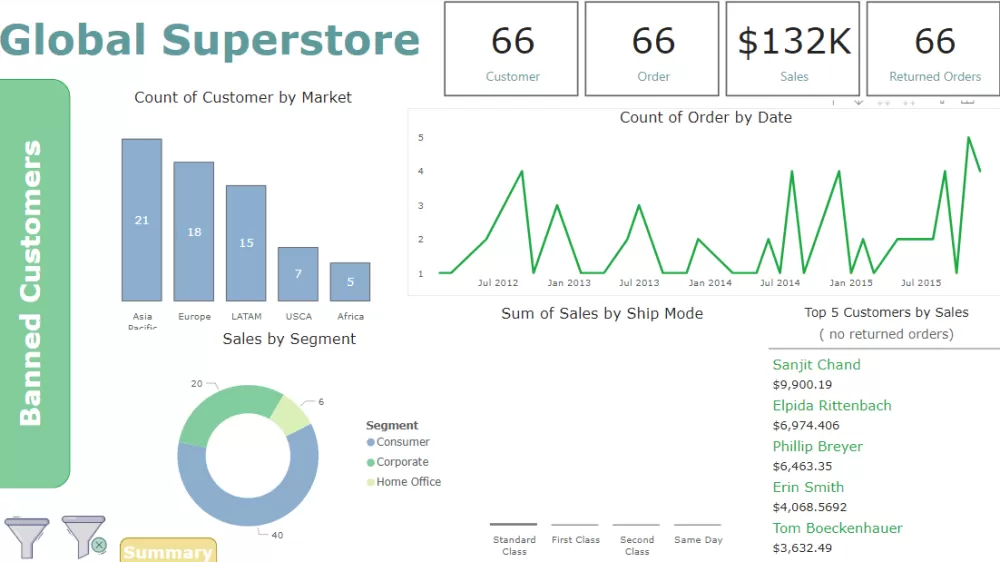Clear filters using funnel with X icon

click(84, 536)
